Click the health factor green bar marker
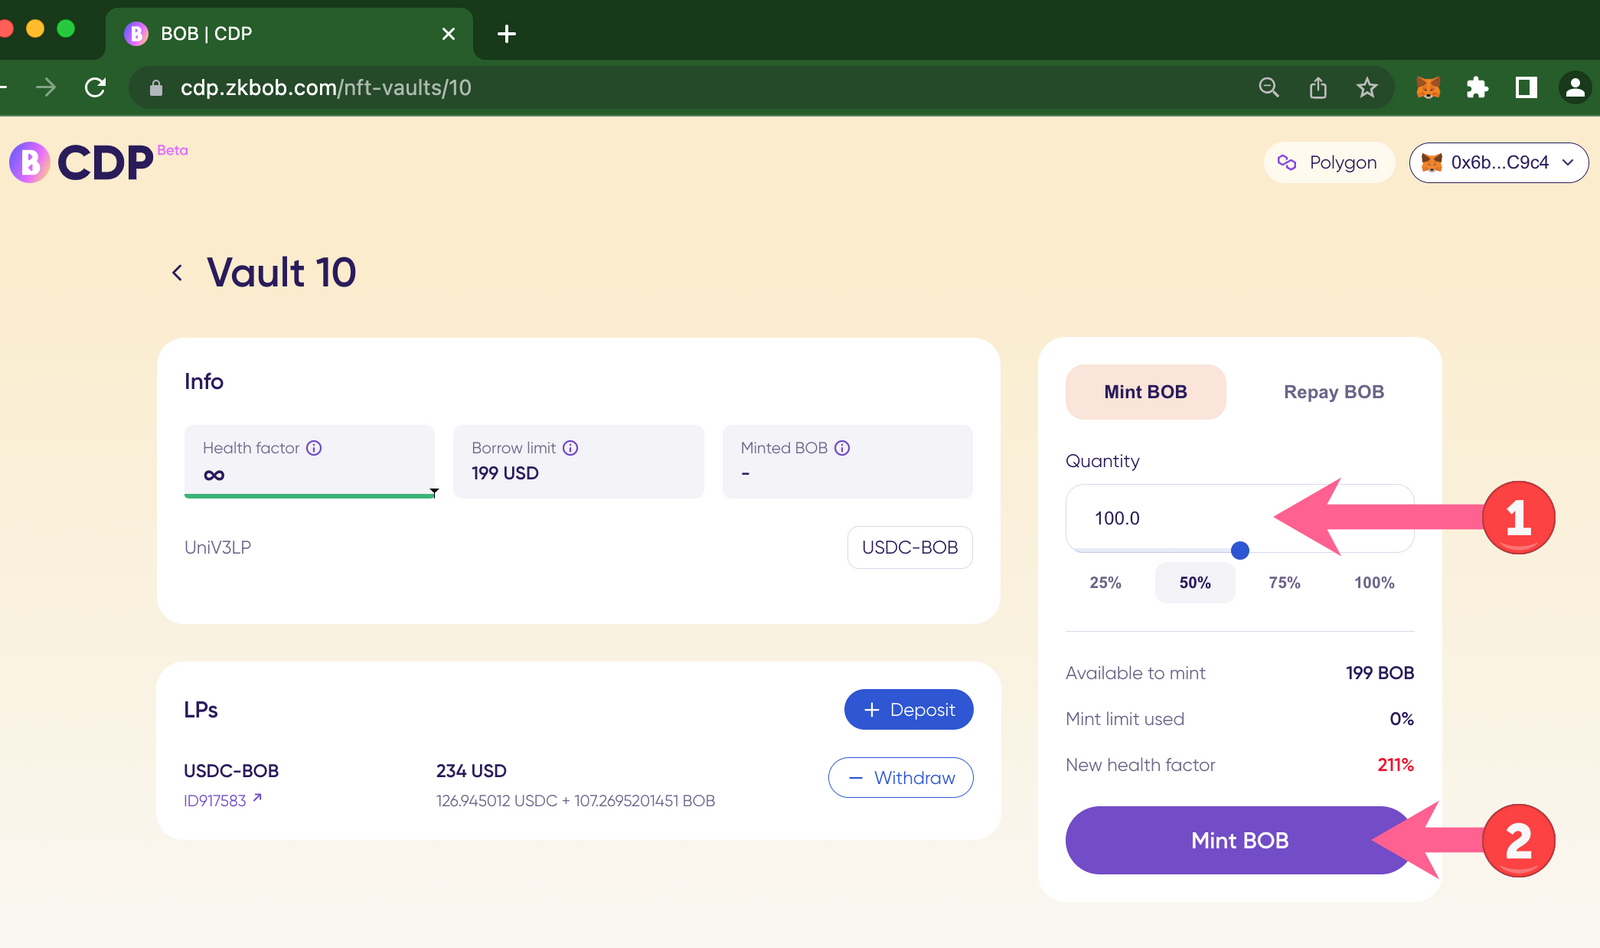1600x948 pixels. click(434, 492)
